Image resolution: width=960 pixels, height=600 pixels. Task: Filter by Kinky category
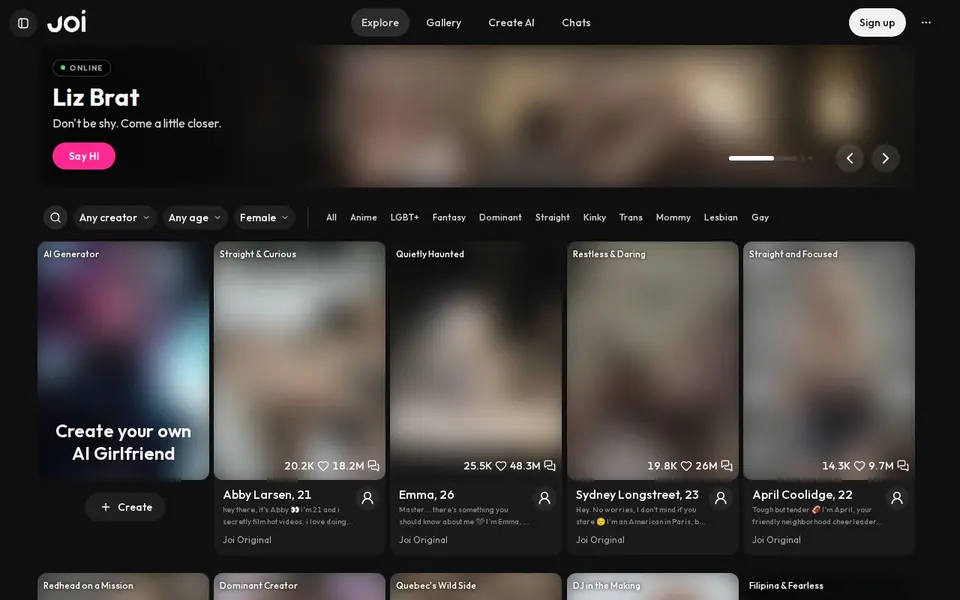tap(594, 217)
